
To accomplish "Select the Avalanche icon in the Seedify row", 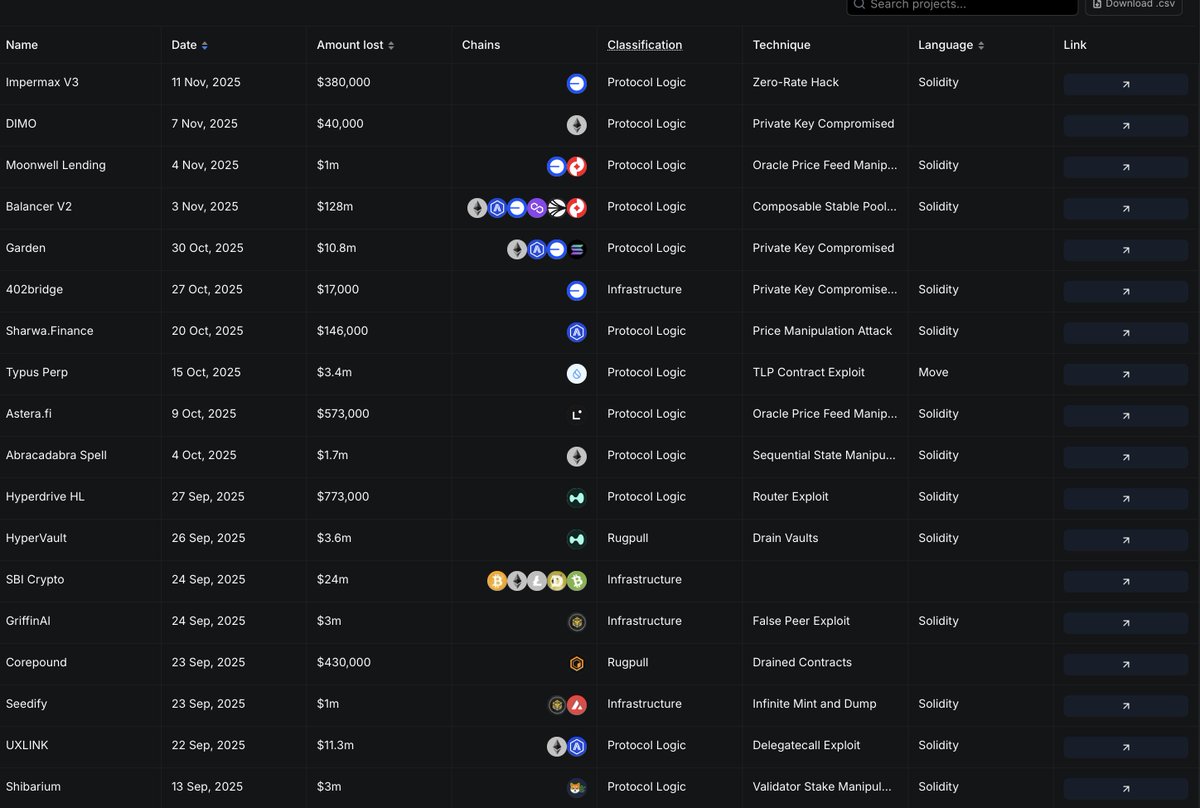I will click(577, 704).
